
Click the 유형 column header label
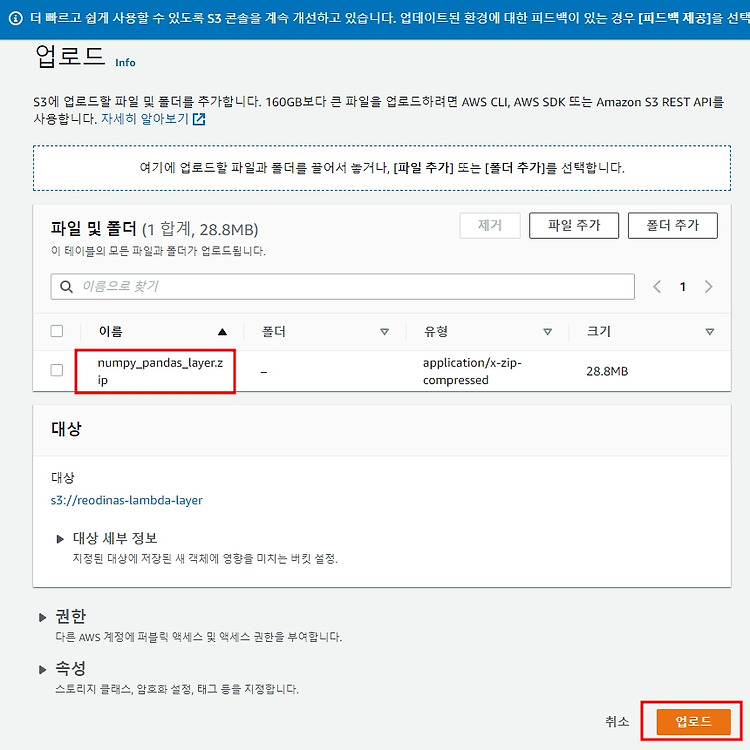coord(436,331)
